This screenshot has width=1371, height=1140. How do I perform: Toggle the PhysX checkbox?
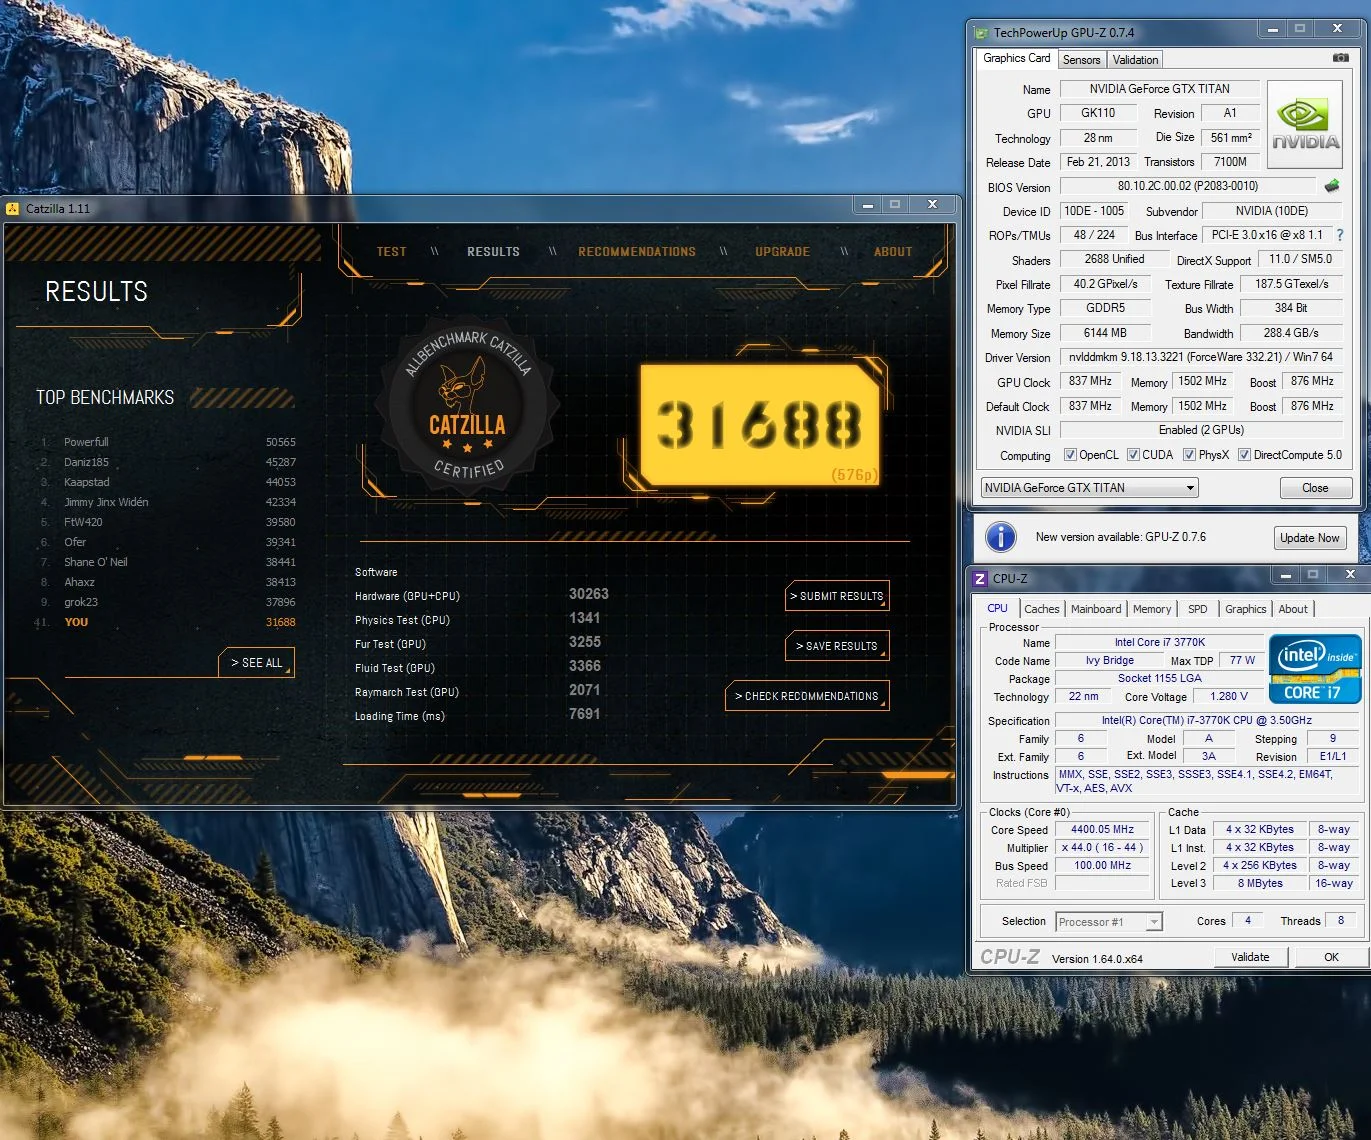pos(1189,455)
